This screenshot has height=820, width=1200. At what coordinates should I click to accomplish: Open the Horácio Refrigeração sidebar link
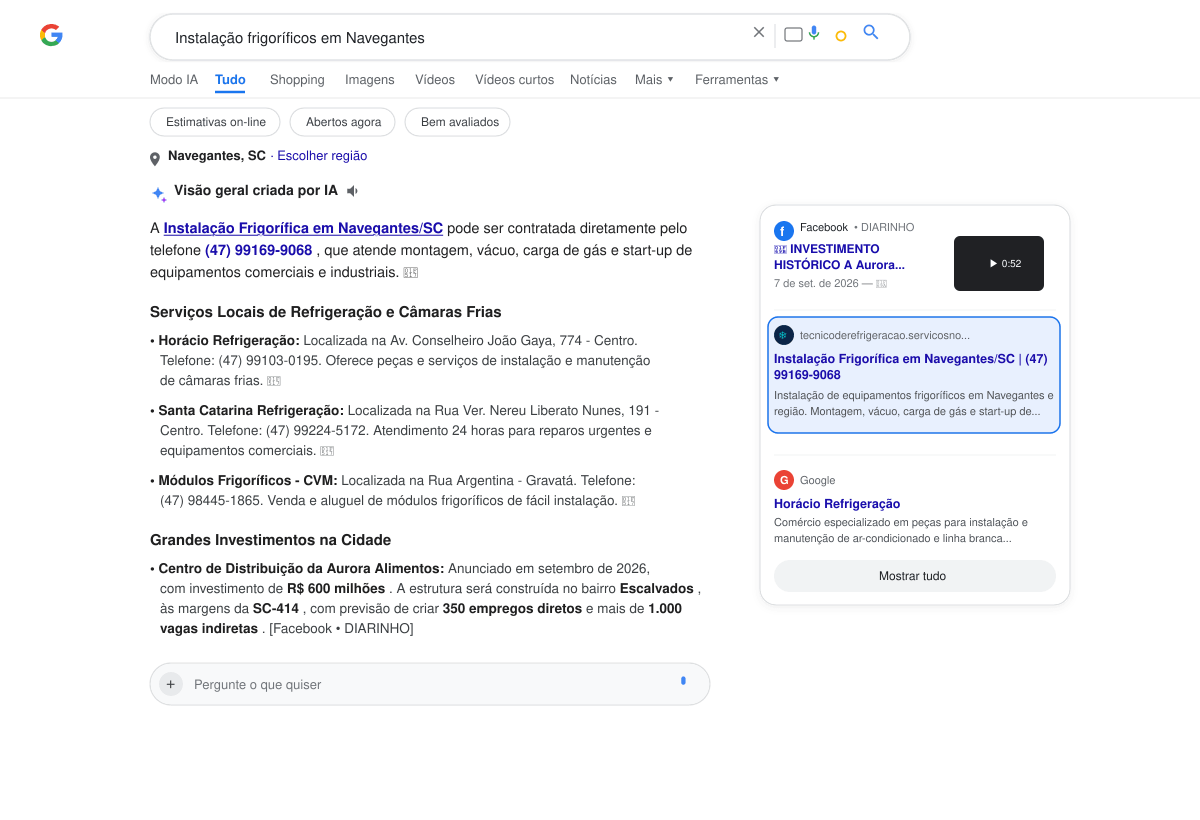point(837,504)
